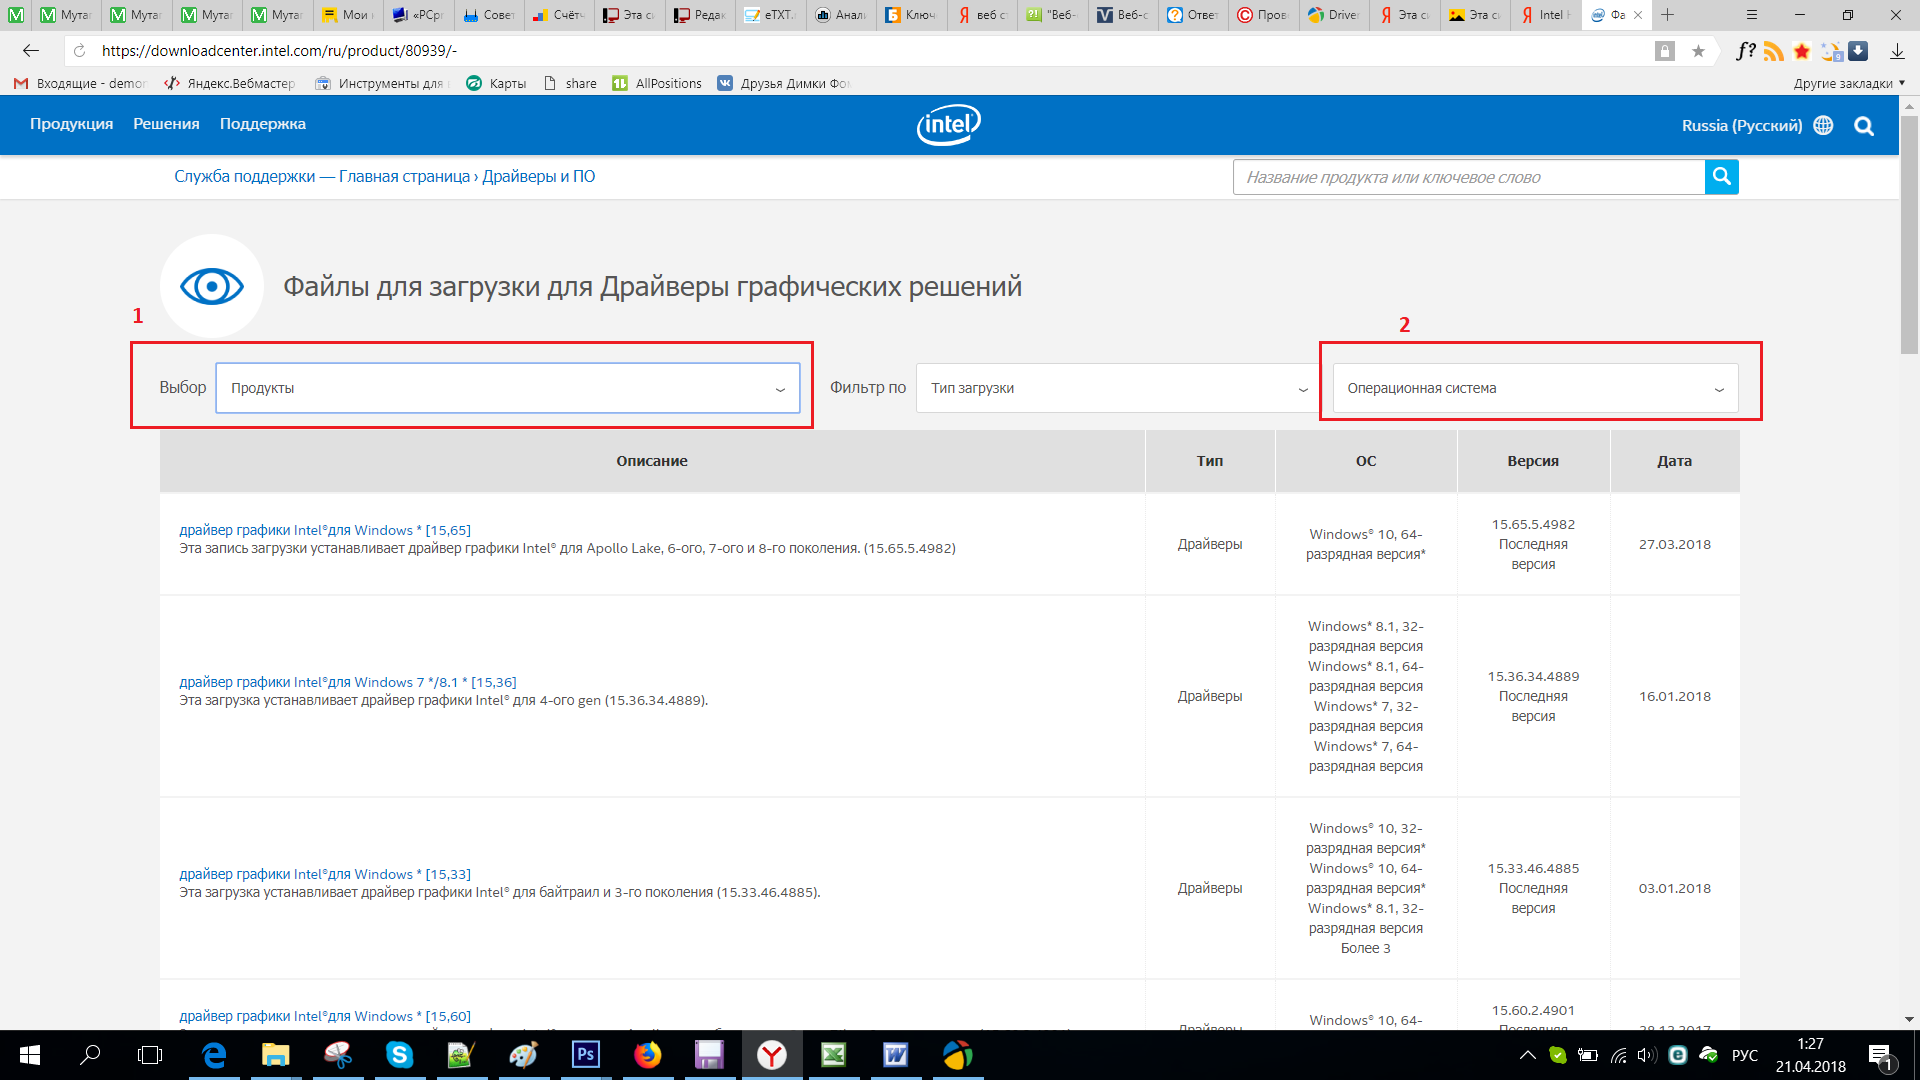
Task: Launch Microsoft Edge from taskbar
Action: pyautogui.click(x=214, y=1055)
